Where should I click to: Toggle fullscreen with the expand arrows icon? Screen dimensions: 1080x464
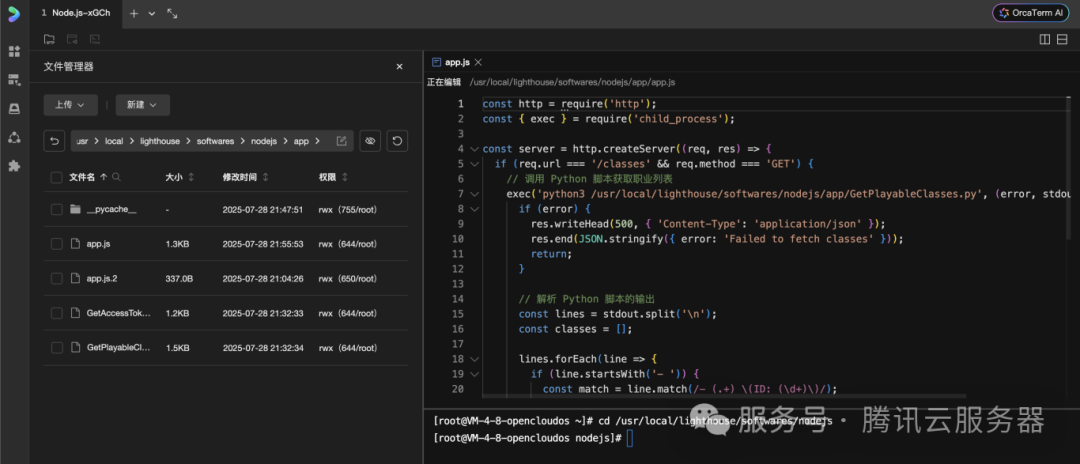[172, 13]
